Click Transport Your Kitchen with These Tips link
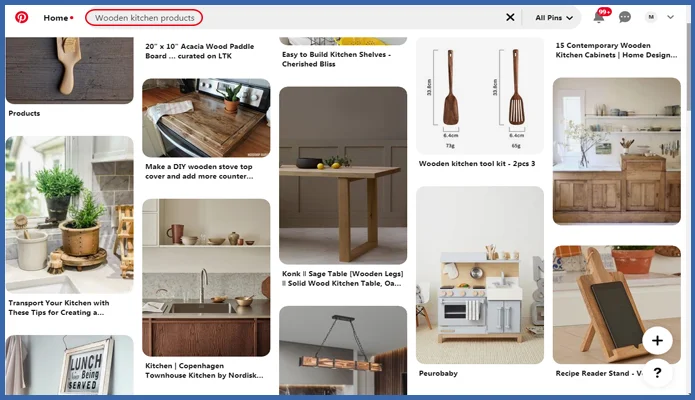 60,307
